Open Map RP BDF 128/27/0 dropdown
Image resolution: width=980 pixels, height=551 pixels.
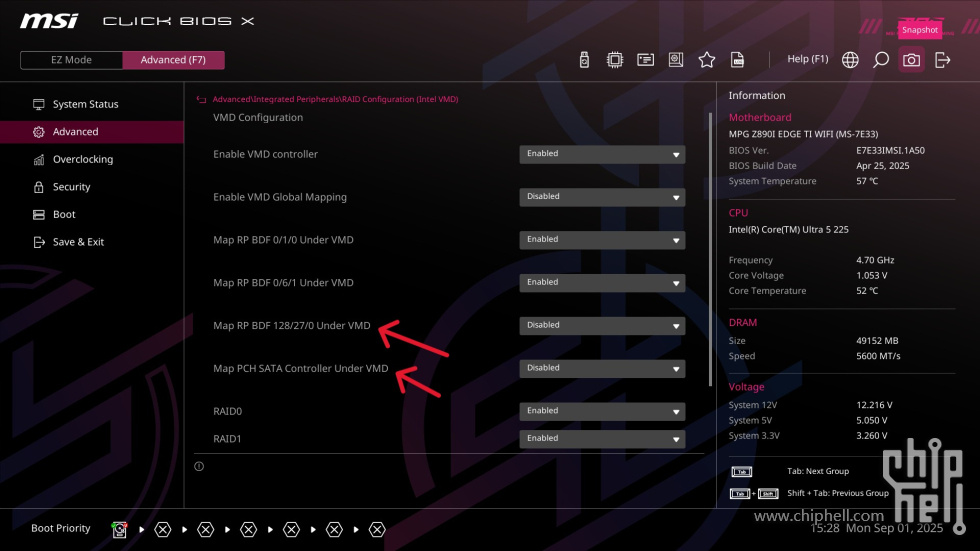pos(602,326)
